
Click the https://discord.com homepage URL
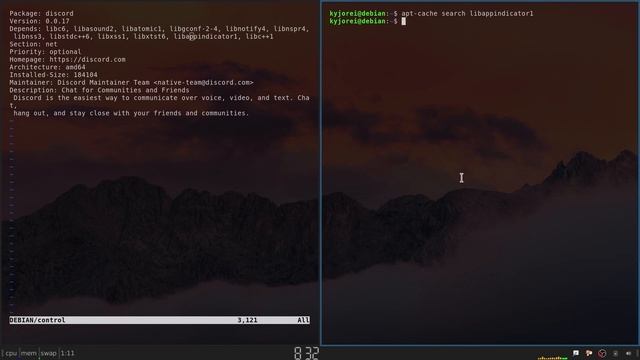coord(87,60)
